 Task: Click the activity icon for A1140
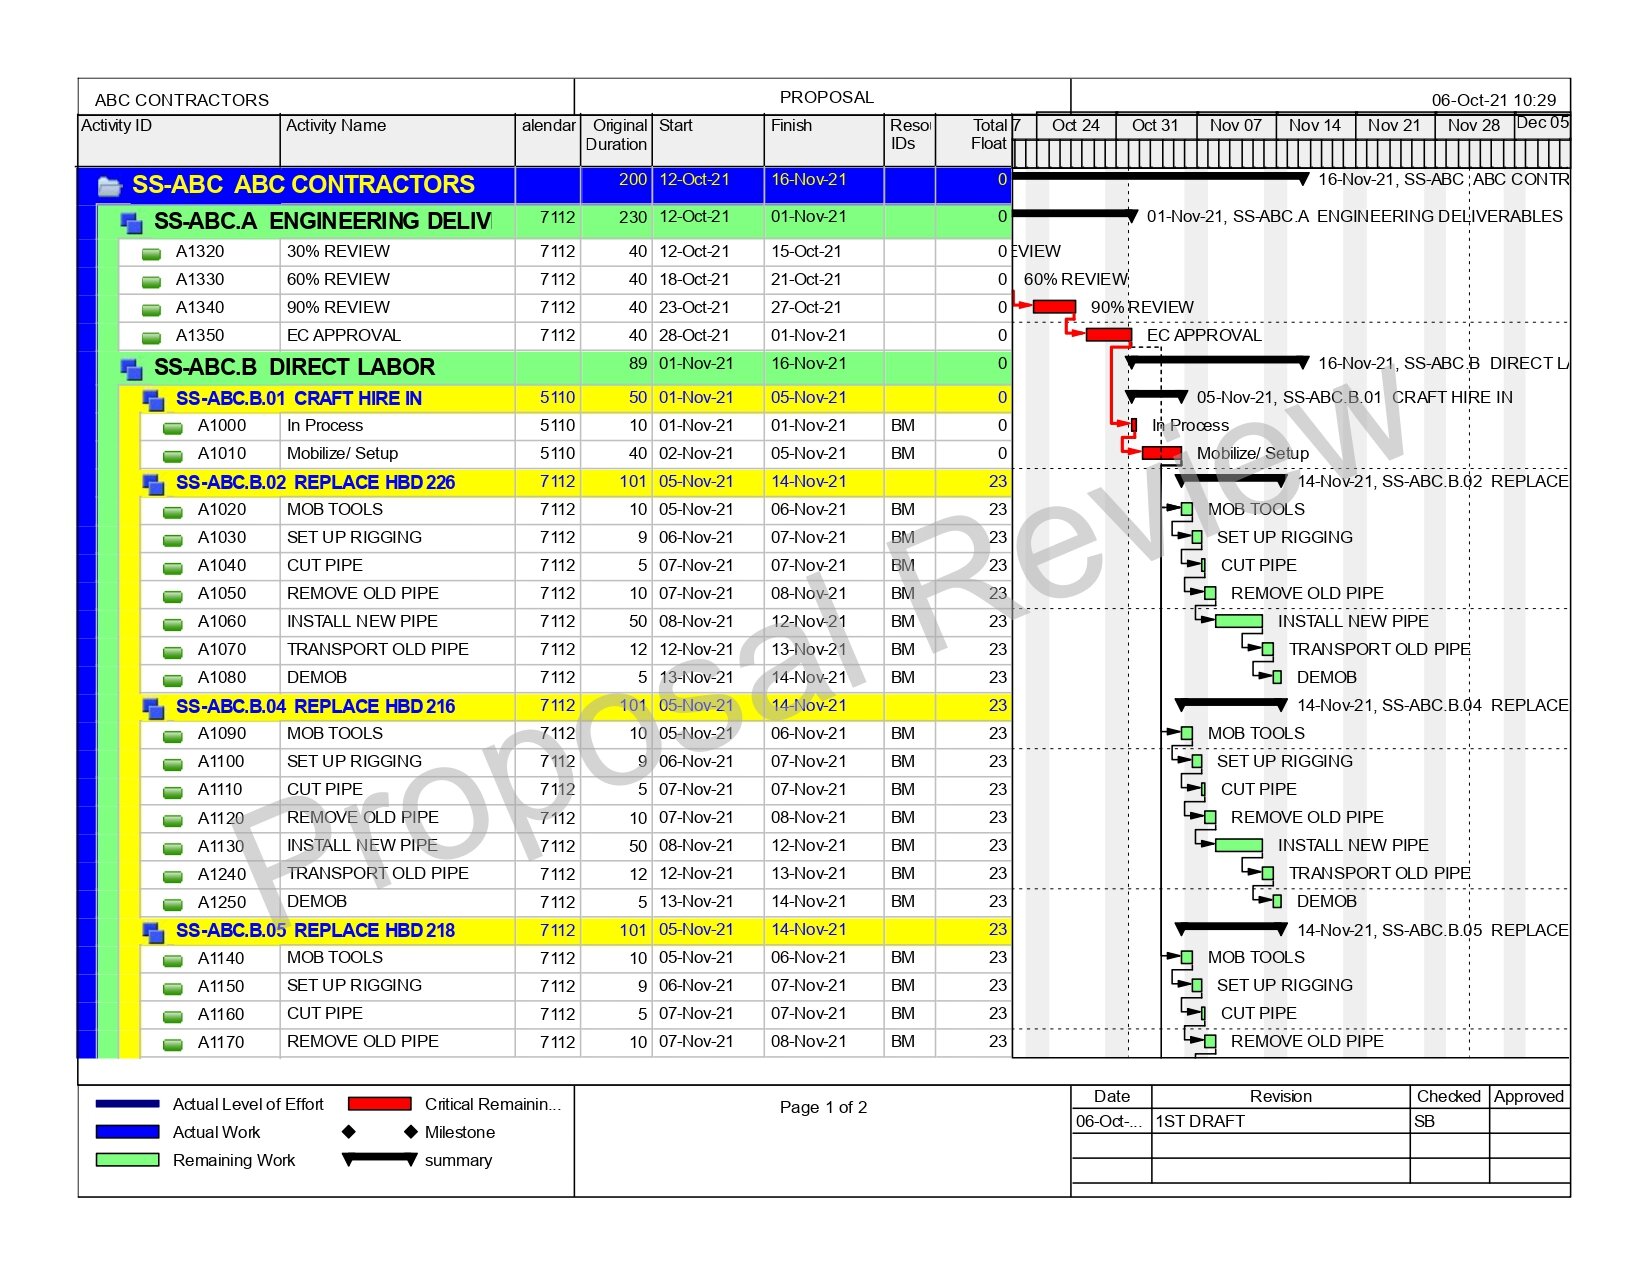173,960
